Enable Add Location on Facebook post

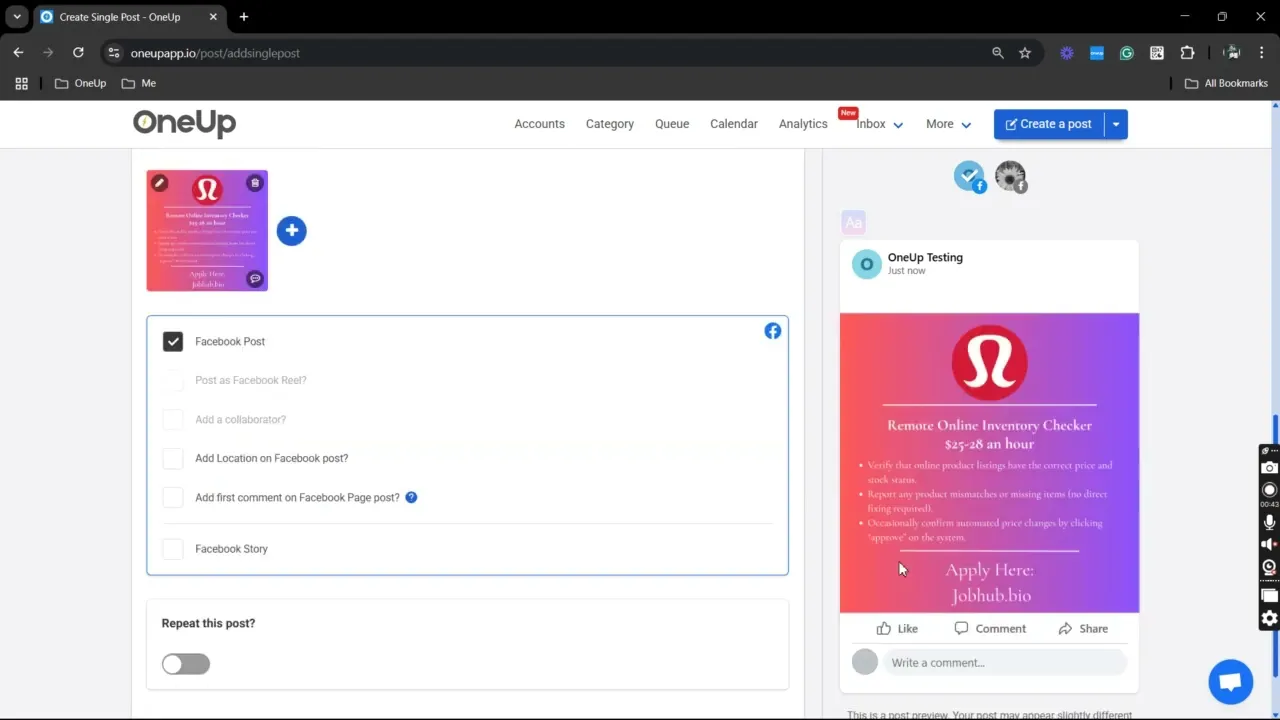point(173,458)
